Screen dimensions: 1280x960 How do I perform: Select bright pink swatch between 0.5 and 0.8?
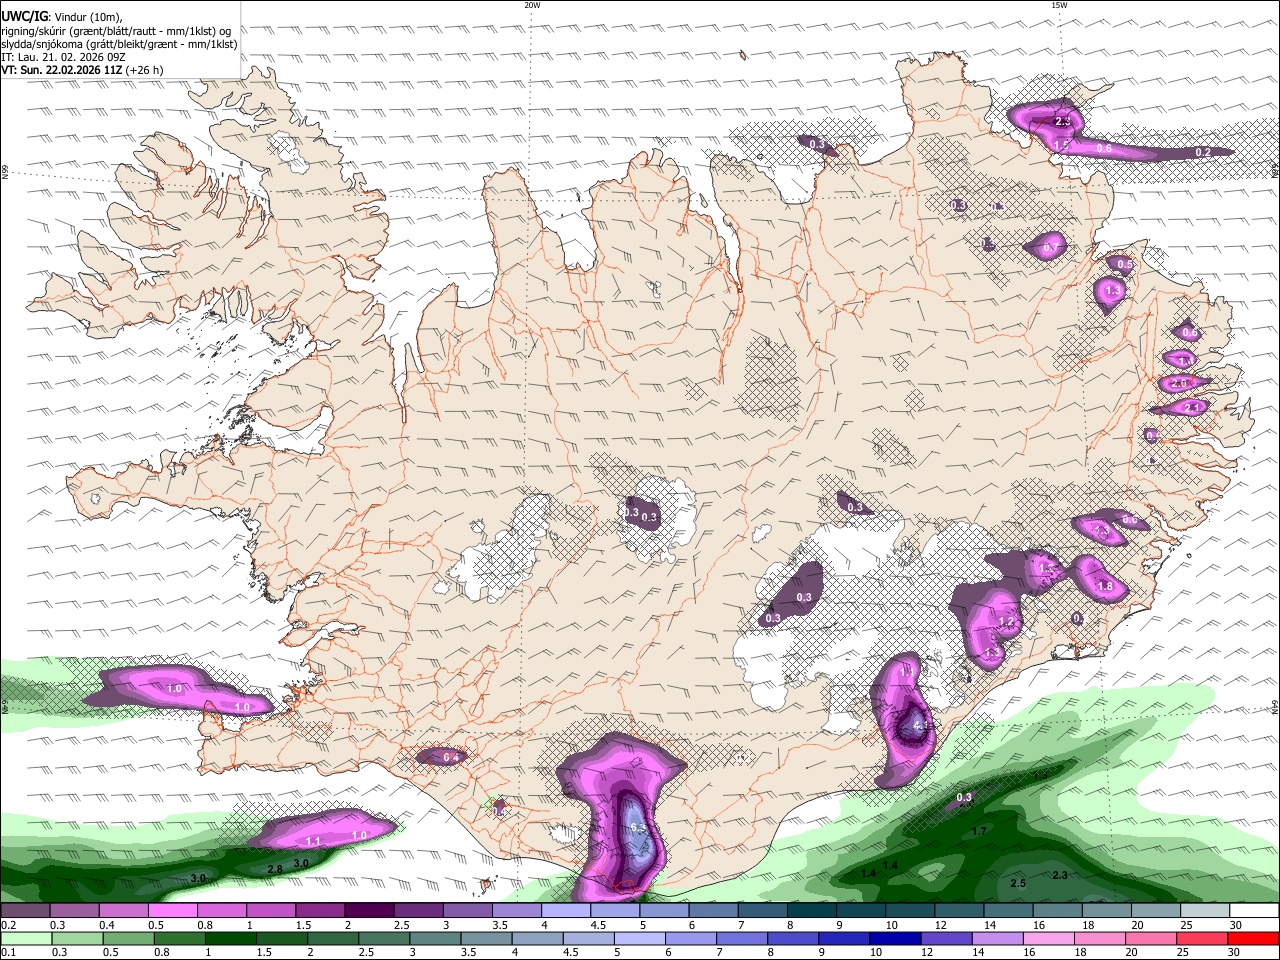point(172,910)
